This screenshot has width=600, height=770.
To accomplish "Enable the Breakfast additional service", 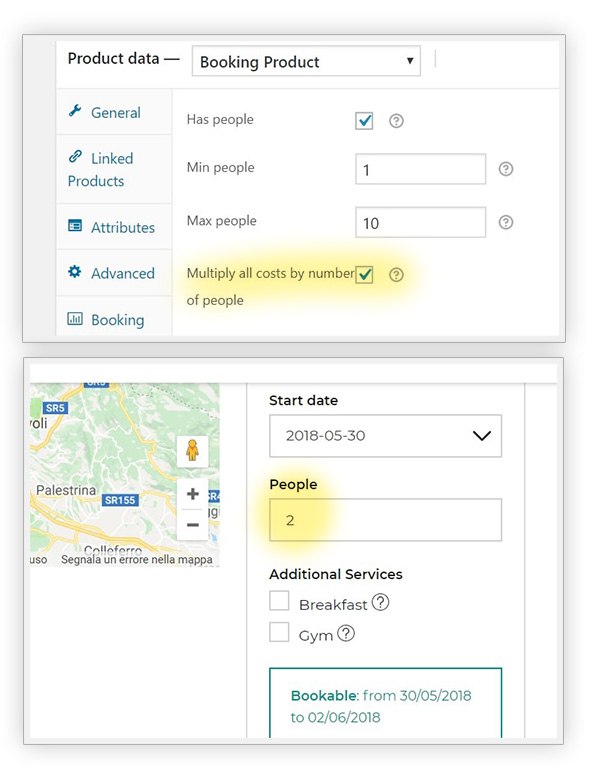I will 279,601.
